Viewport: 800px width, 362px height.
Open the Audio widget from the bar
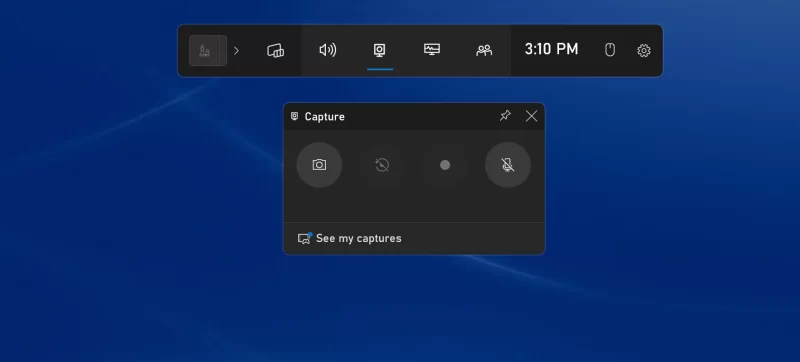pyautogui.click(x=328, y=50)
